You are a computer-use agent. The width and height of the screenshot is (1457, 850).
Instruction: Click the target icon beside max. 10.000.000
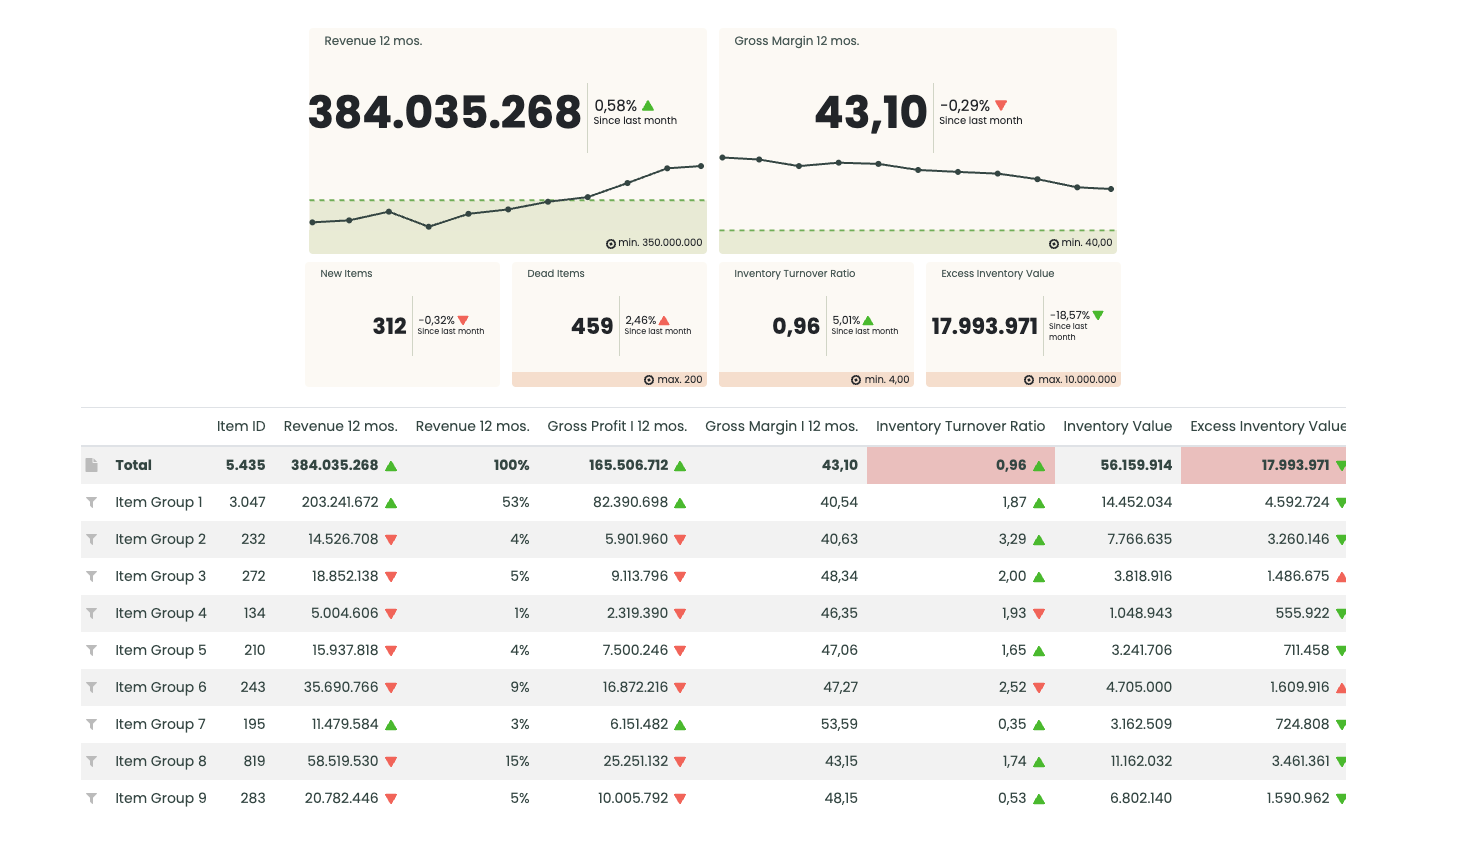[1028, 379]
